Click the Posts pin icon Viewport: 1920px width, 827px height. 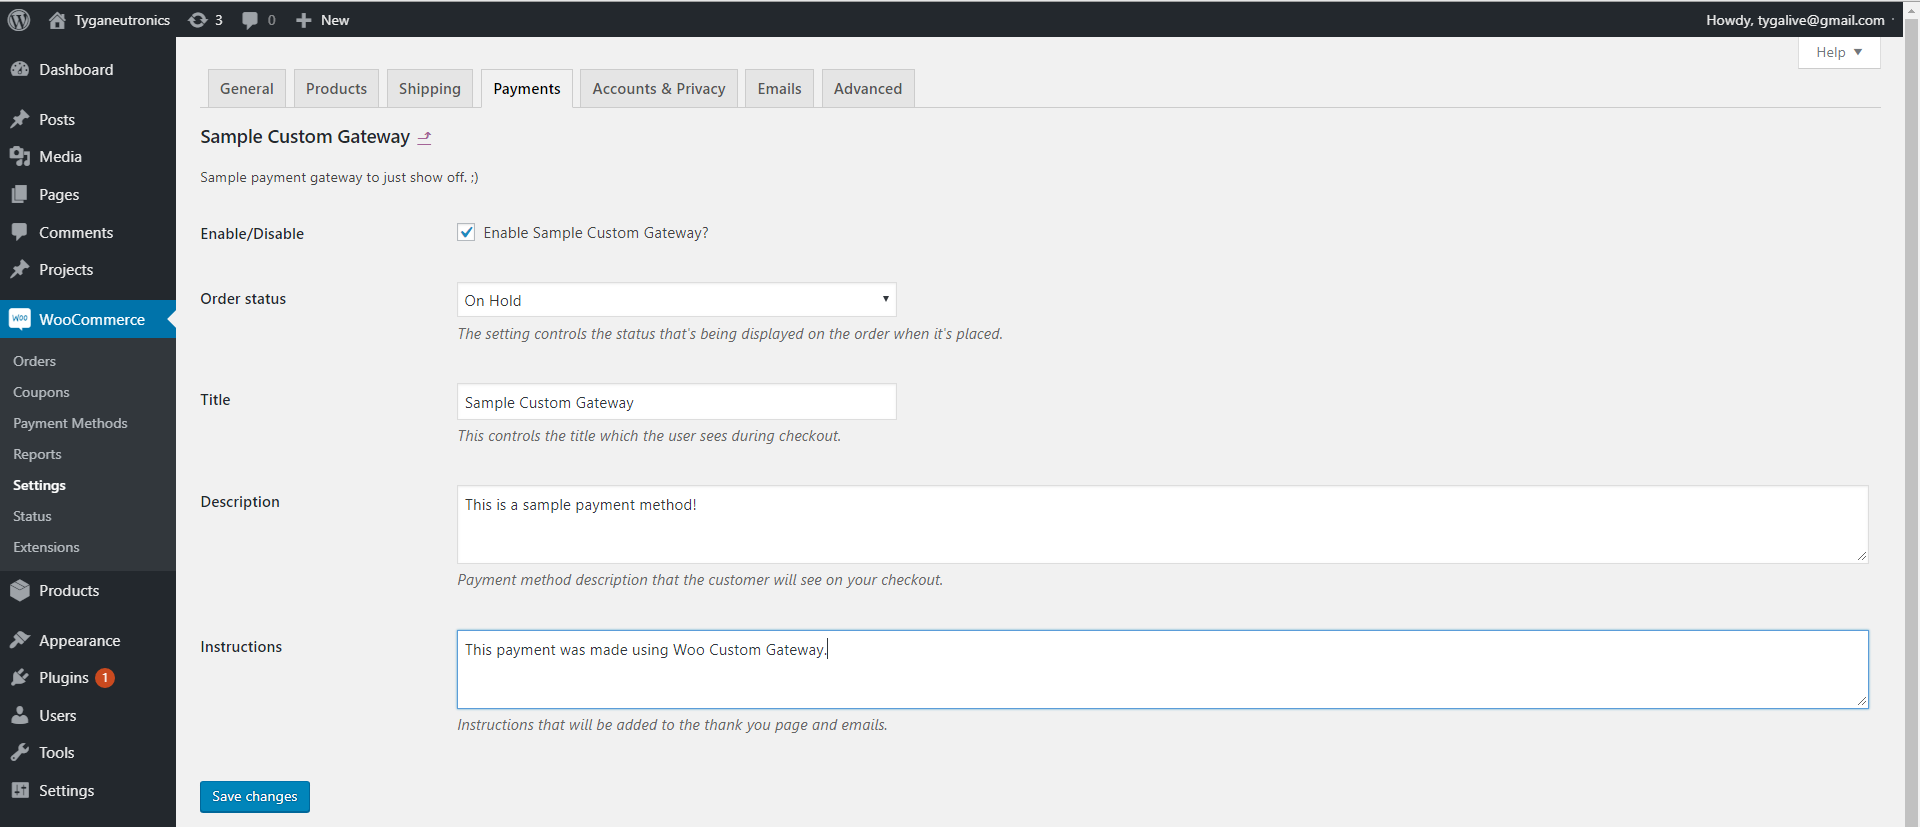coord(20,119)
